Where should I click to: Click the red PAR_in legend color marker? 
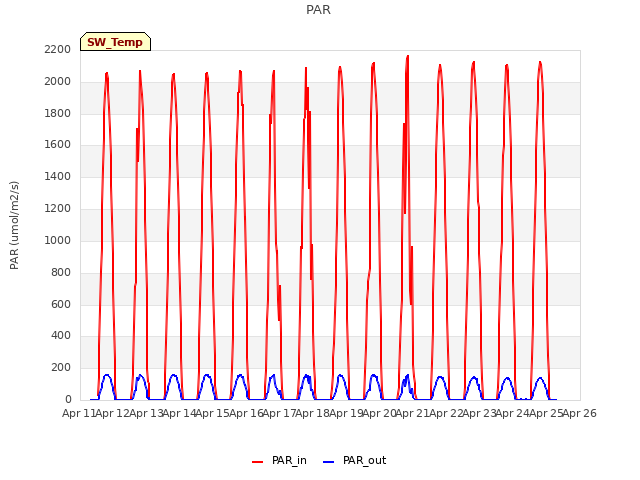(x=258, y=462)
